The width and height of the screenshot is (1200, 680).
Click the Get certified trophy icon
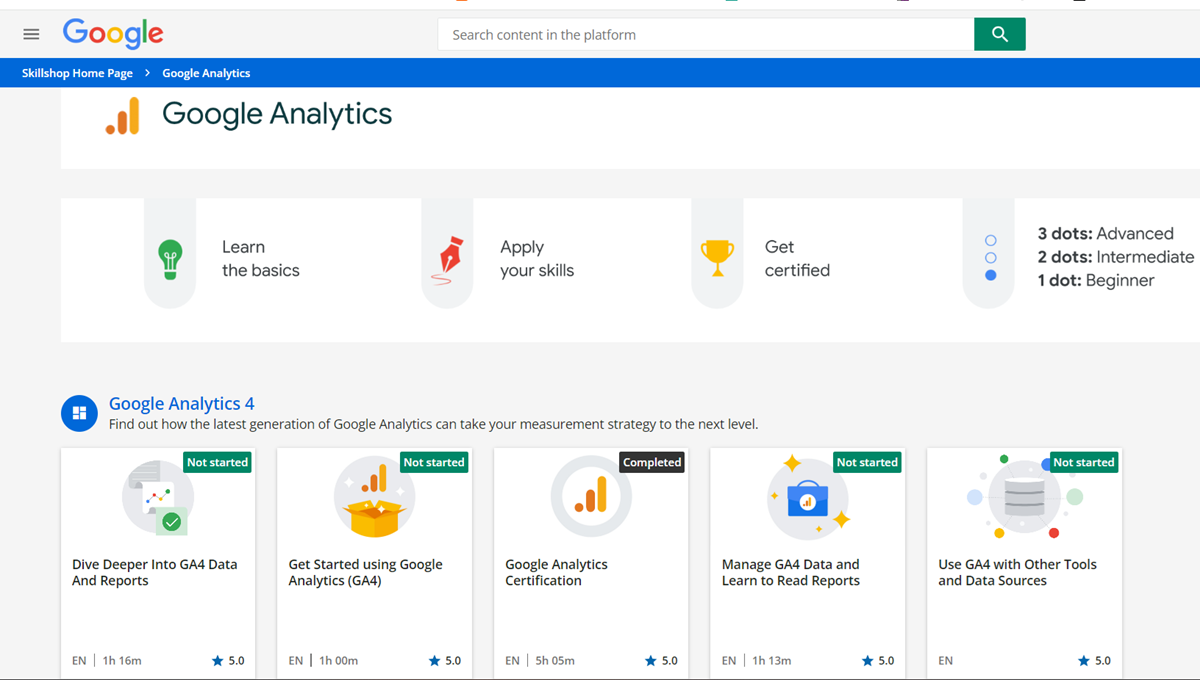(717, 258)
